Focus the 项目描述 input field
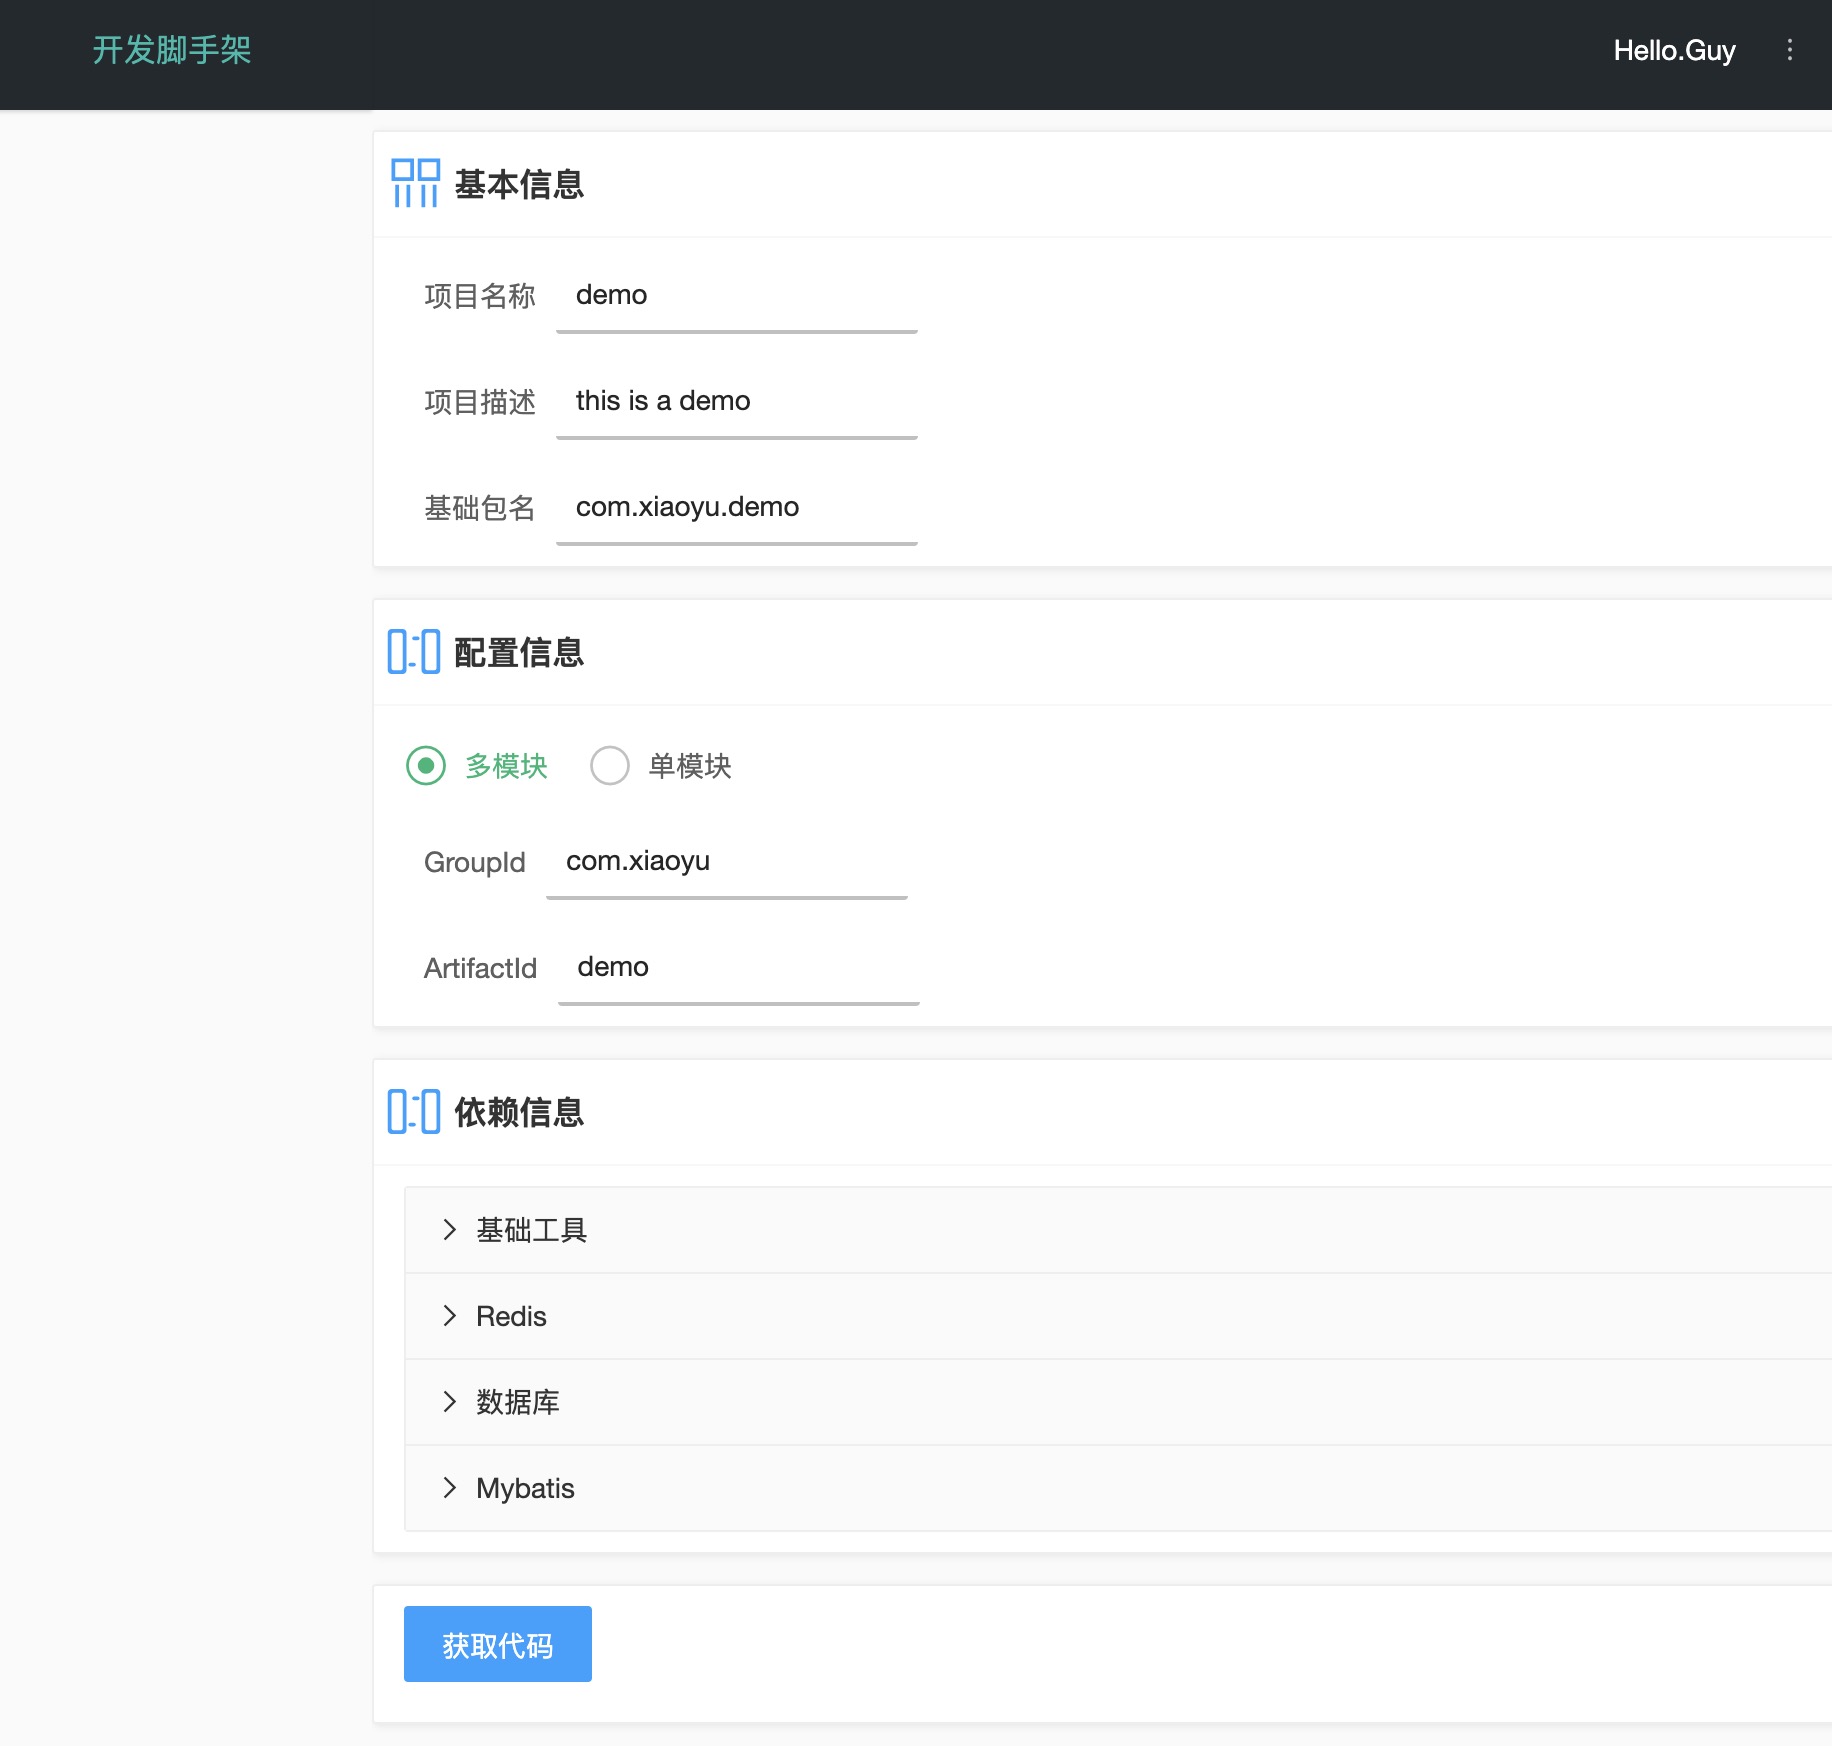This screenshot has height=1746, width=1832. [737, 402]
